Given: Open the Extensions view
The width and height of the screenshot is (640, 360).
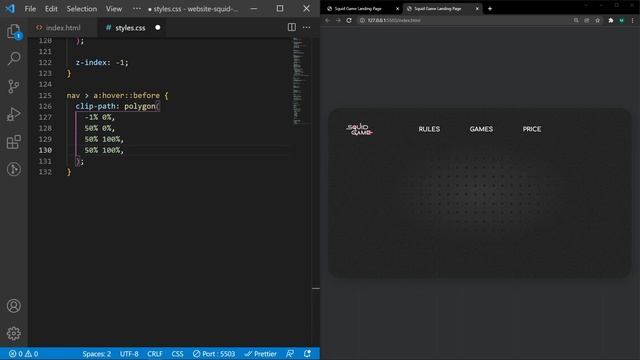Looking at the screenshot, I should [x=13, y=142].
